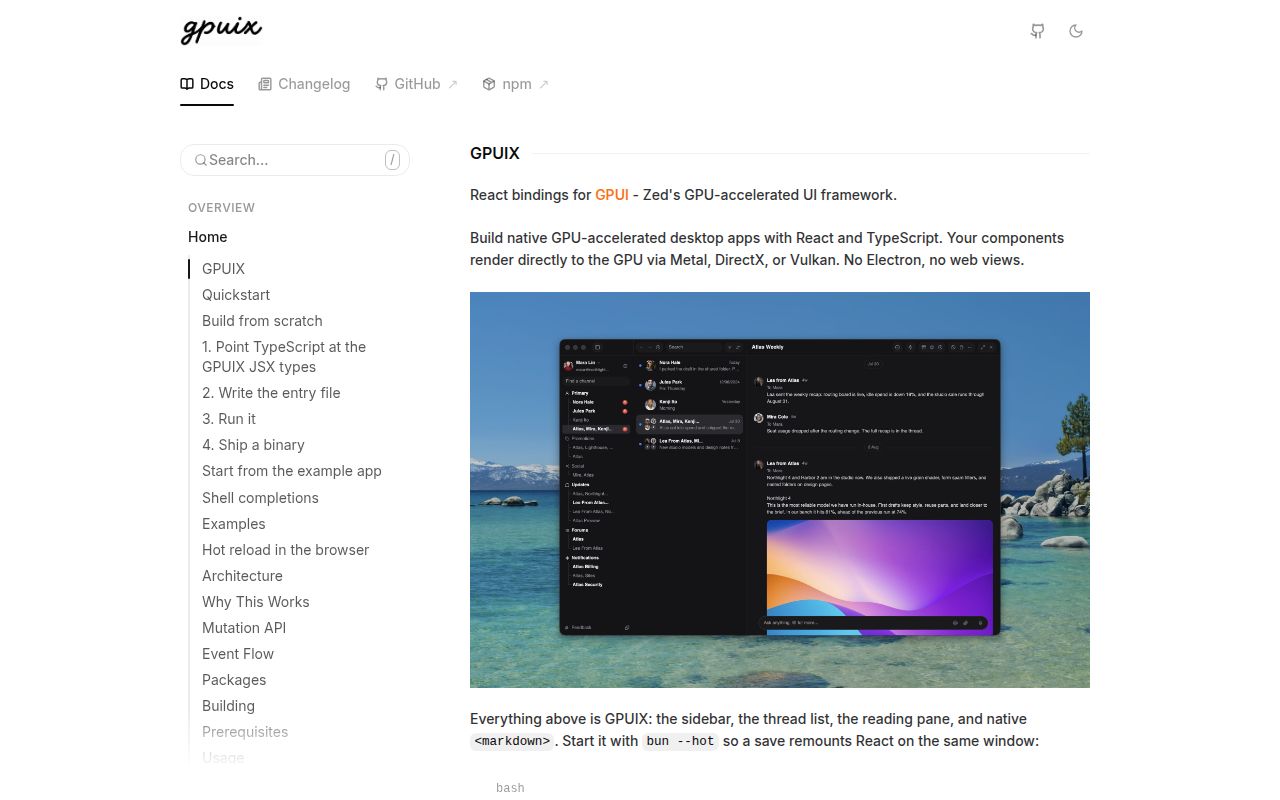Open the GitHub icon in header
This screenshot has width=1280, height=800.
click(1038, 31)
